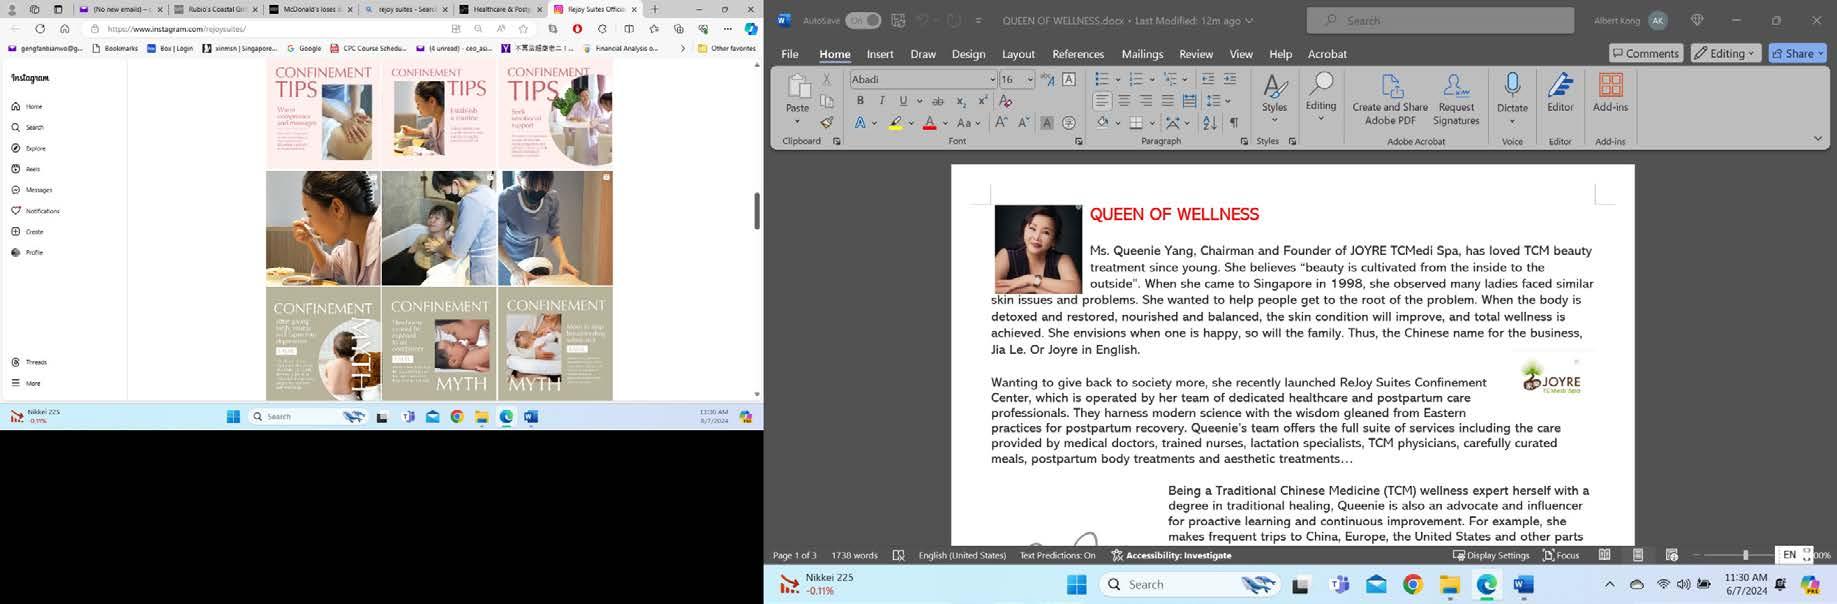Click Accessibility: Investigate in status bar

coord(1171,555)
